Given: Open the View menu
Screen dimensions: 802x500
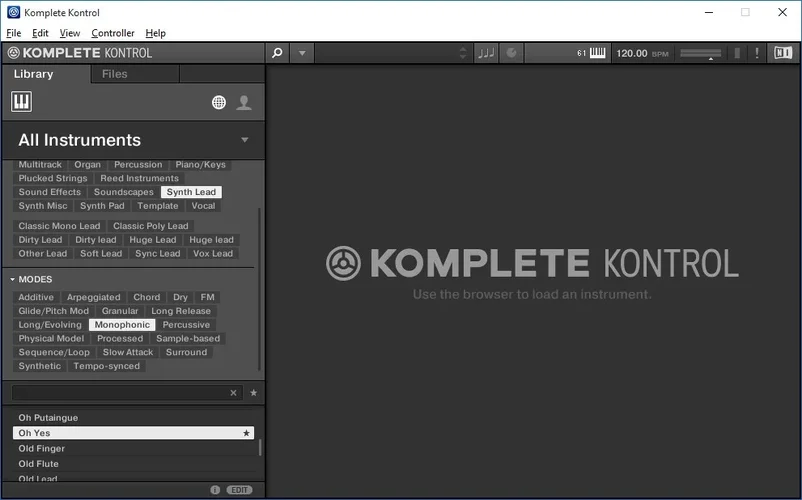Looking at the screenshot, I should click(x=70, y=33).
